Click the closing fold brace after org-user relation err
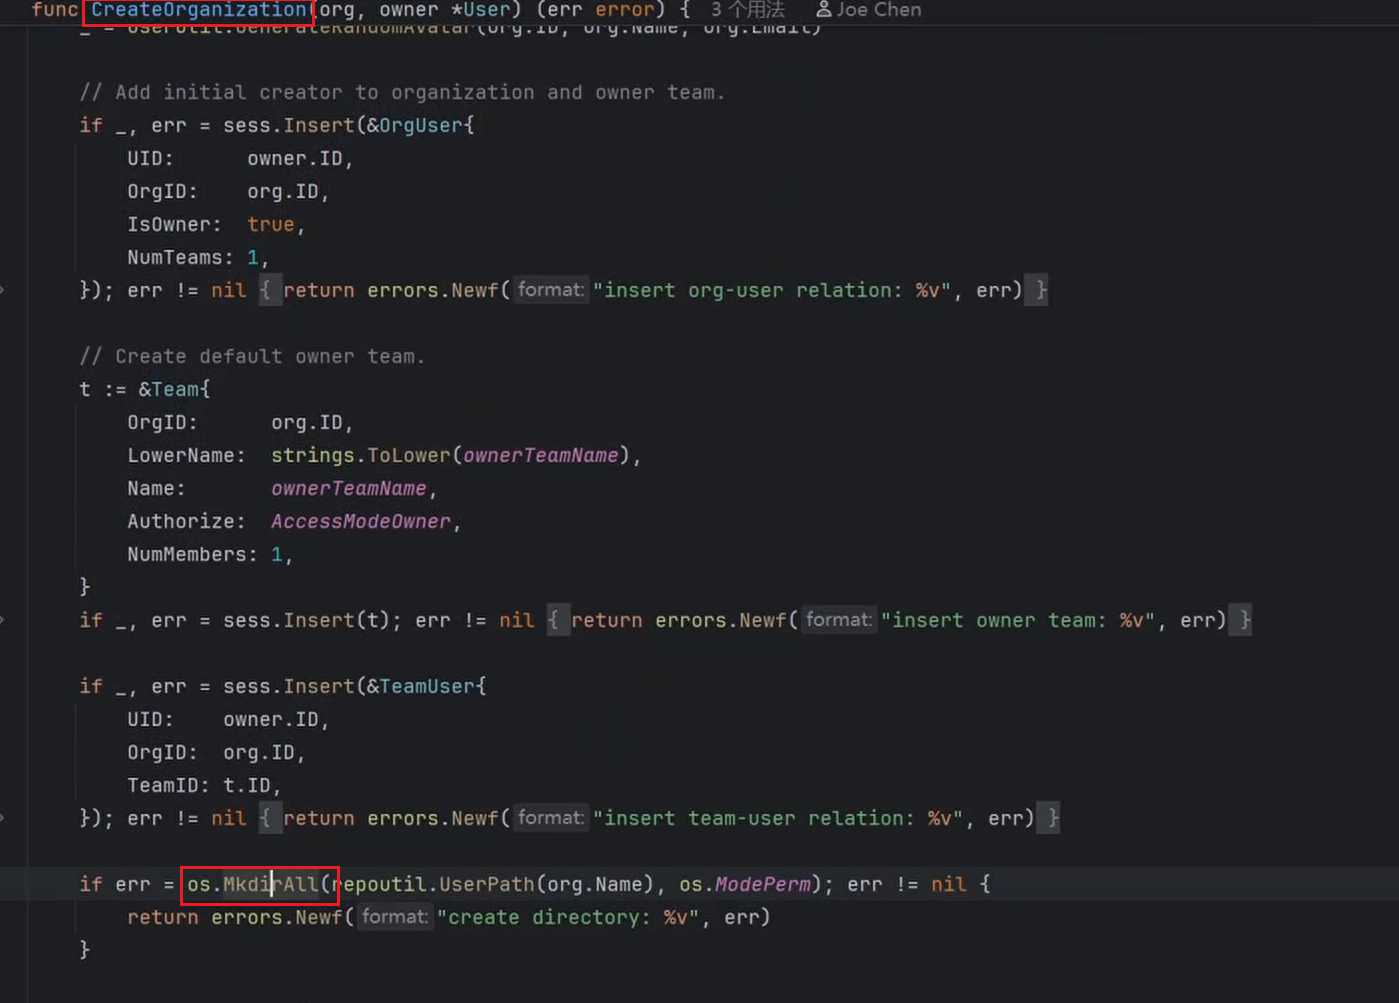 (1041, 290)
